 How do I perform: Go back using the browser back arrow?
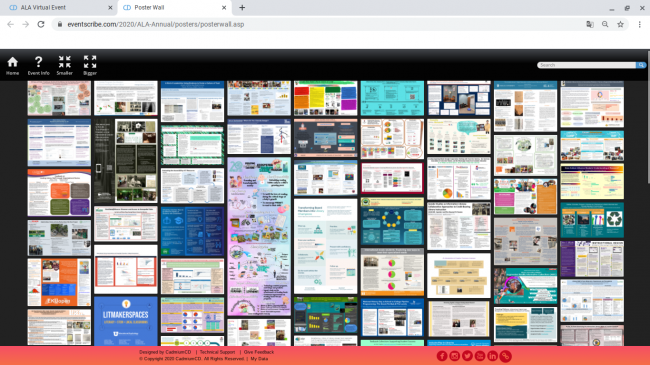coord(10,24)
